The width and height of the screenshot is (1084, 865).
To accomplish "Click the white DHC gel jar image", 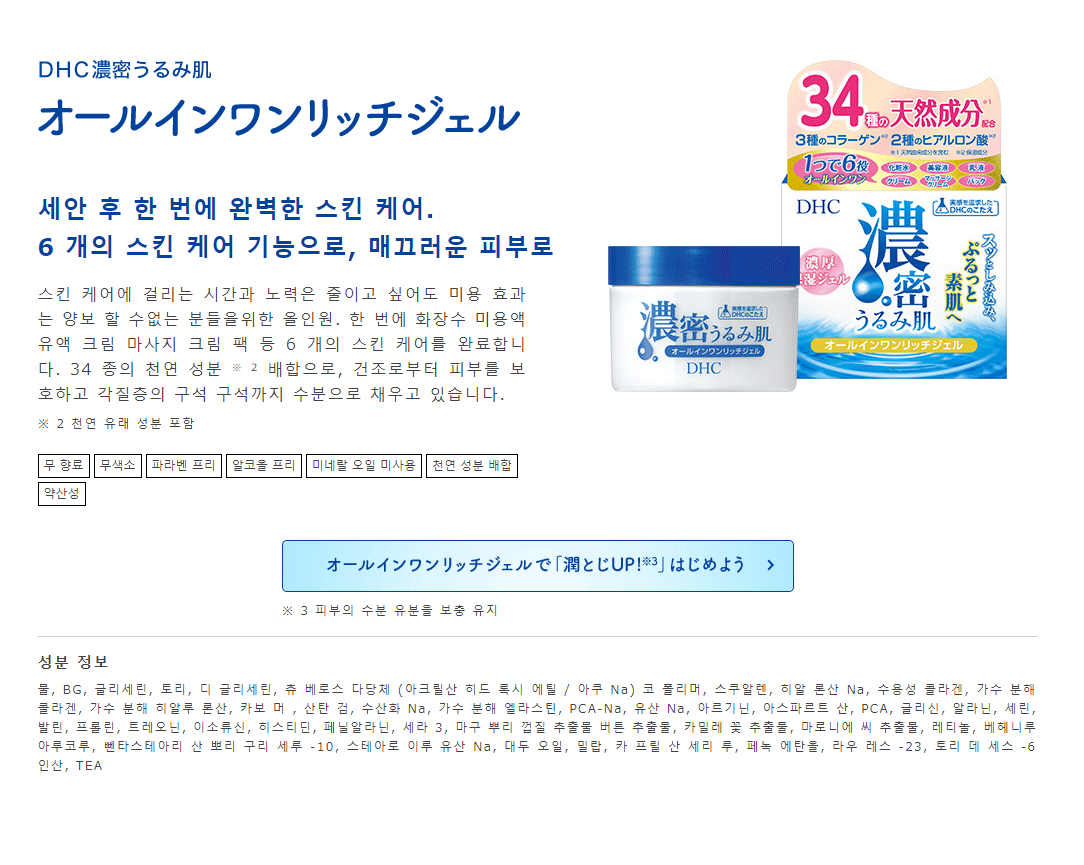I will [702, 319].
